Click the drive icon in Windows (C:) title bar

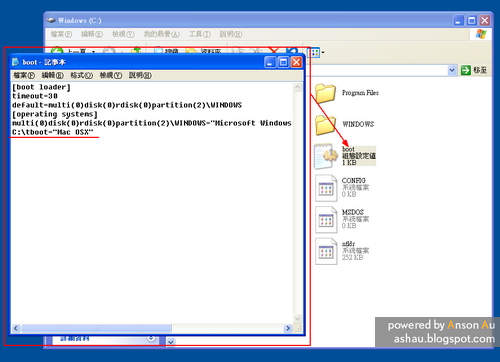point(51,20)
